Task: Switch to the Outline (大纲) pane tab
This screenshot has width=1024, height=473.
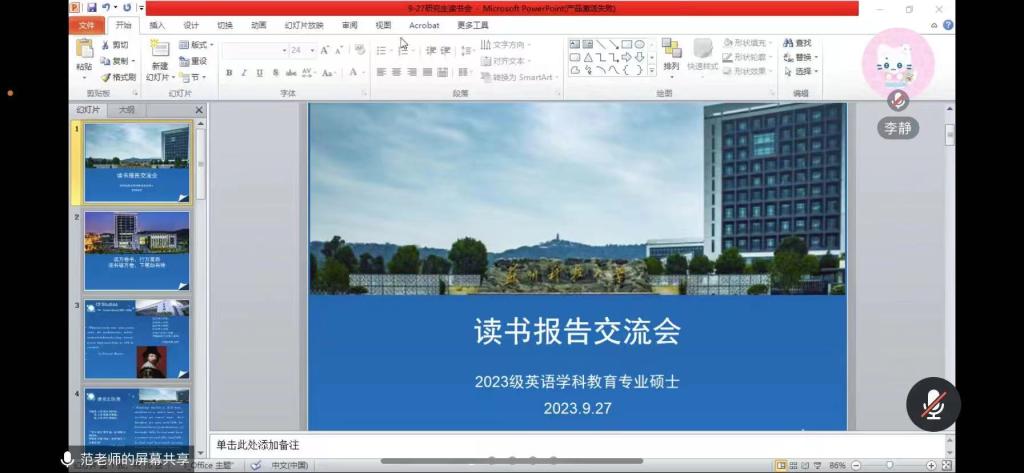Action: tap(127, 110)
